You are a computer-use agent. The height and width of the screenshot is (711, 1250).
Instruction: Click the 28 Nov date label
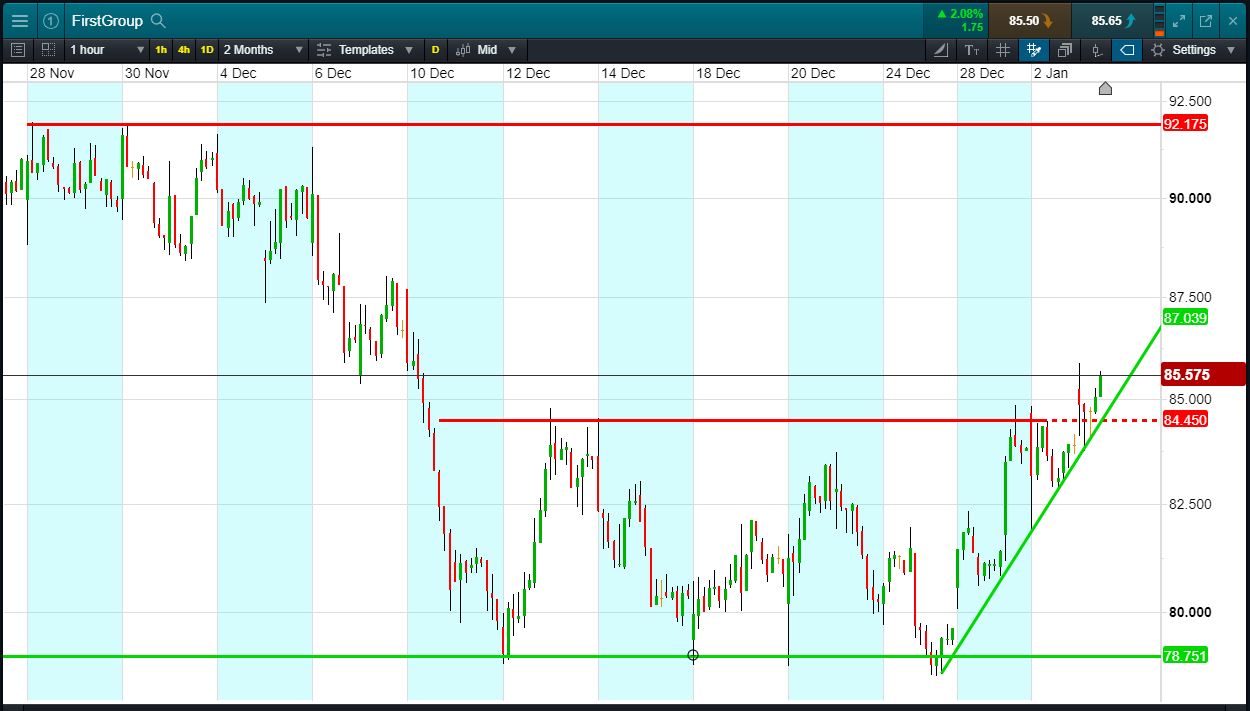click(x=50, y=73)
